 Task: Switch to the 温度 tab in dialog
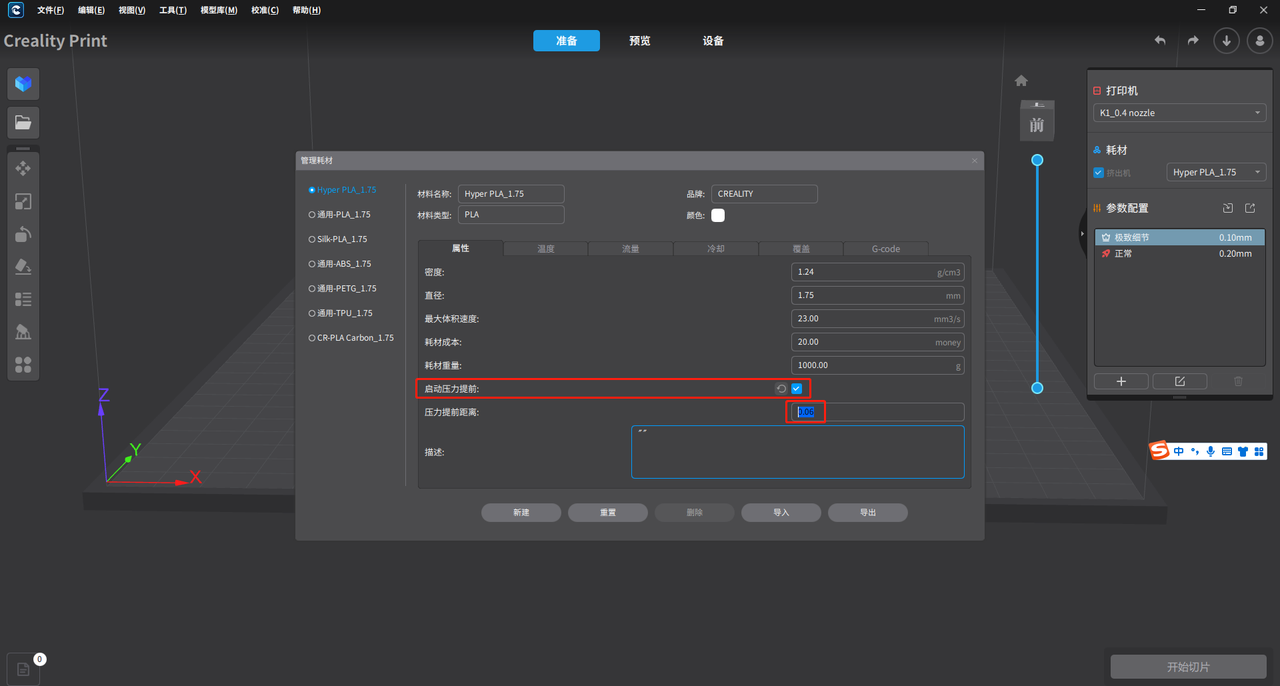(546, 248)
